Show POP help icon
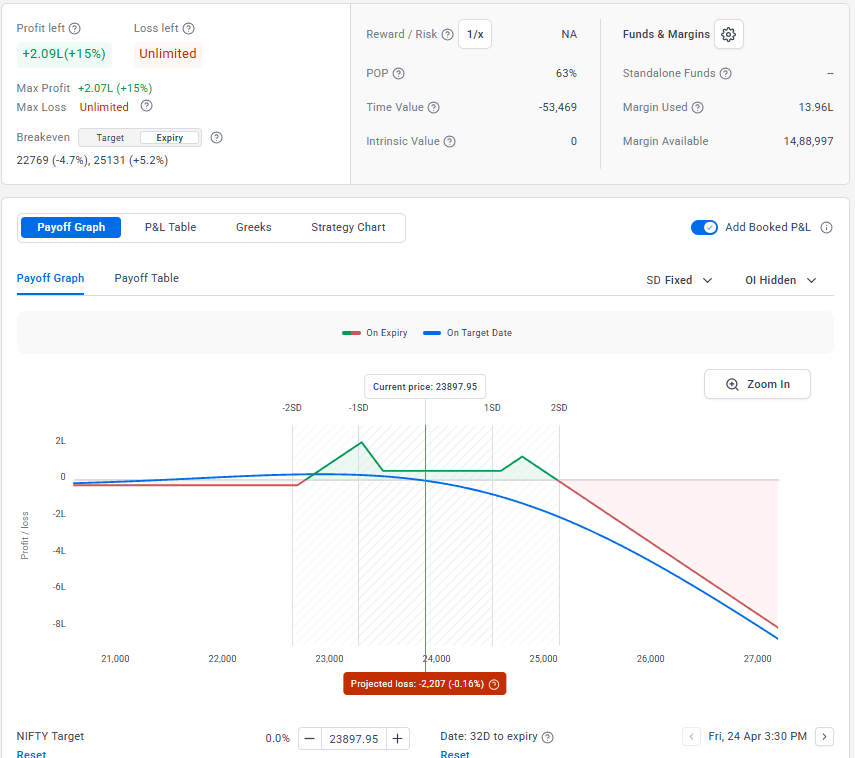855x758 pixels. tap(399, 74)
